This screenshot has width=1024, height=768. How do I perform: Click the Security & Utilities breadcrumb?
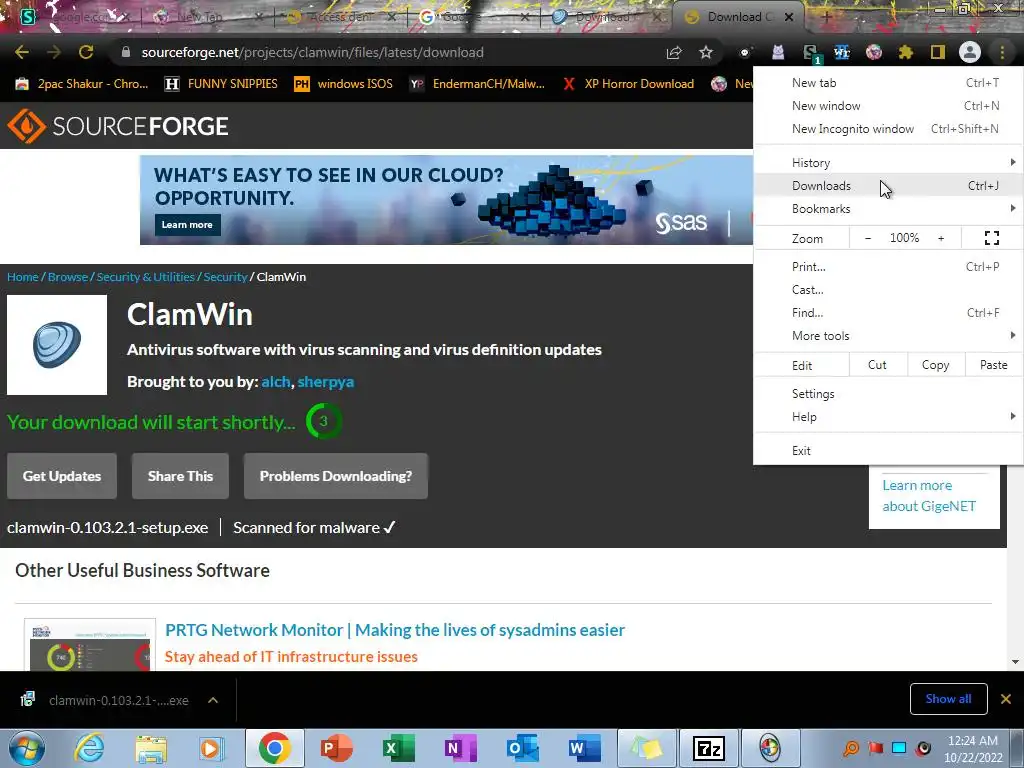point(146,277)
